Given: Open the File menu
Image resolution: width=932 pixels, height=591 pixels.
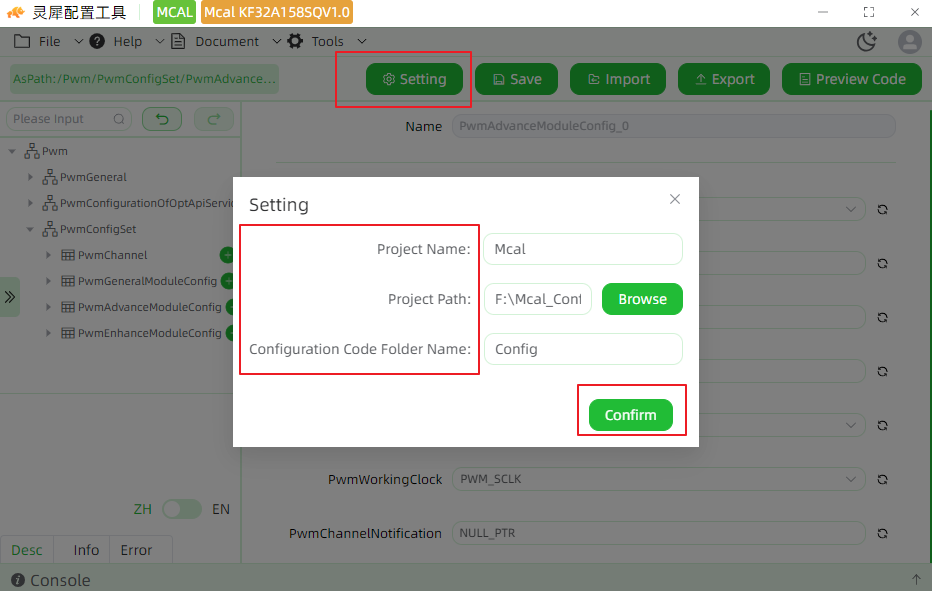Looking at the screenshot, I should pyautogui.click(x=48, y=41).
